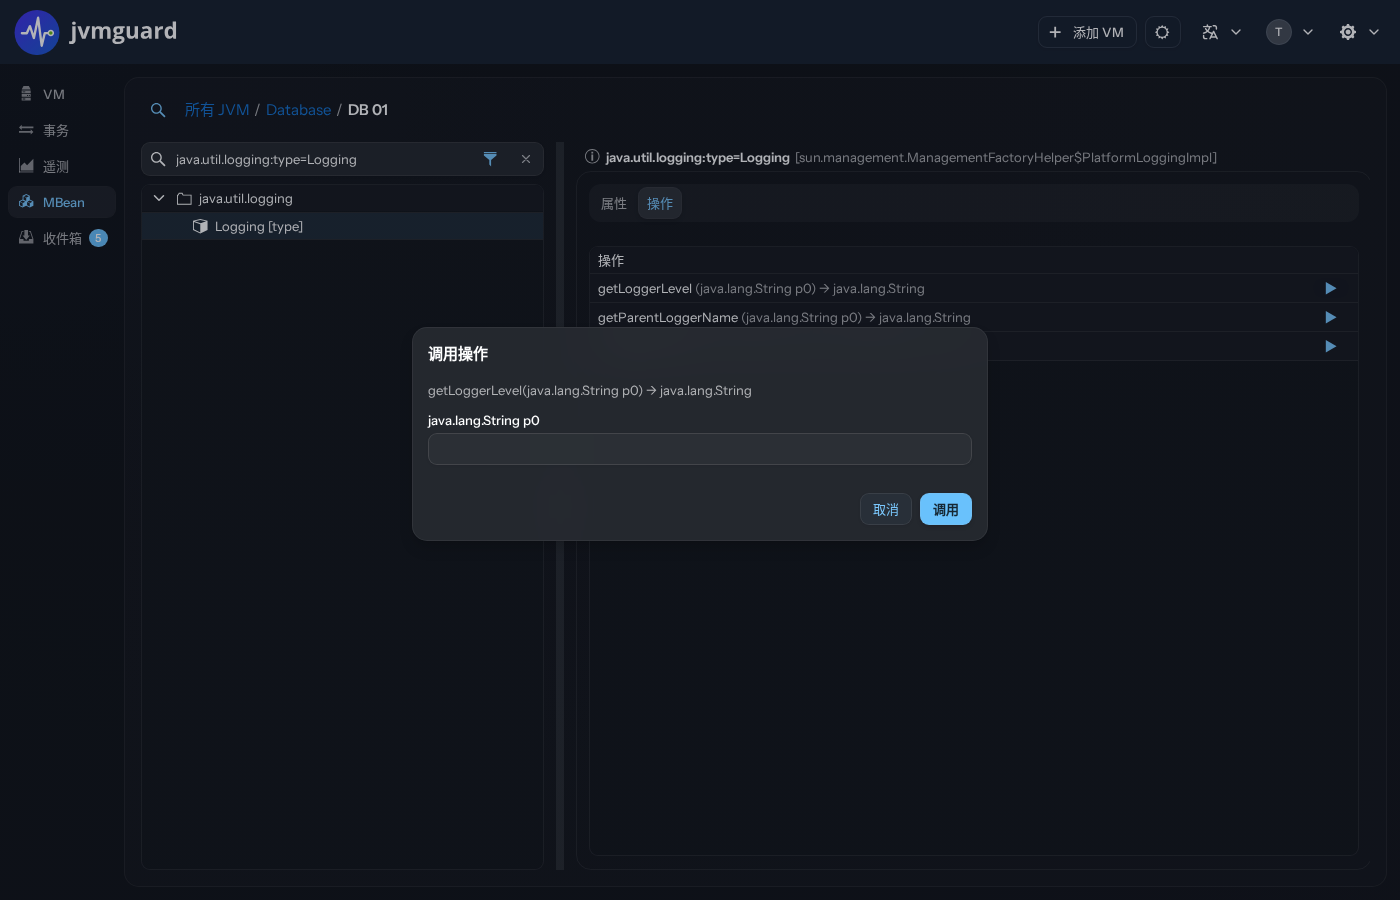
Task: Open the VM sidebar section
Action: point(62,94)
